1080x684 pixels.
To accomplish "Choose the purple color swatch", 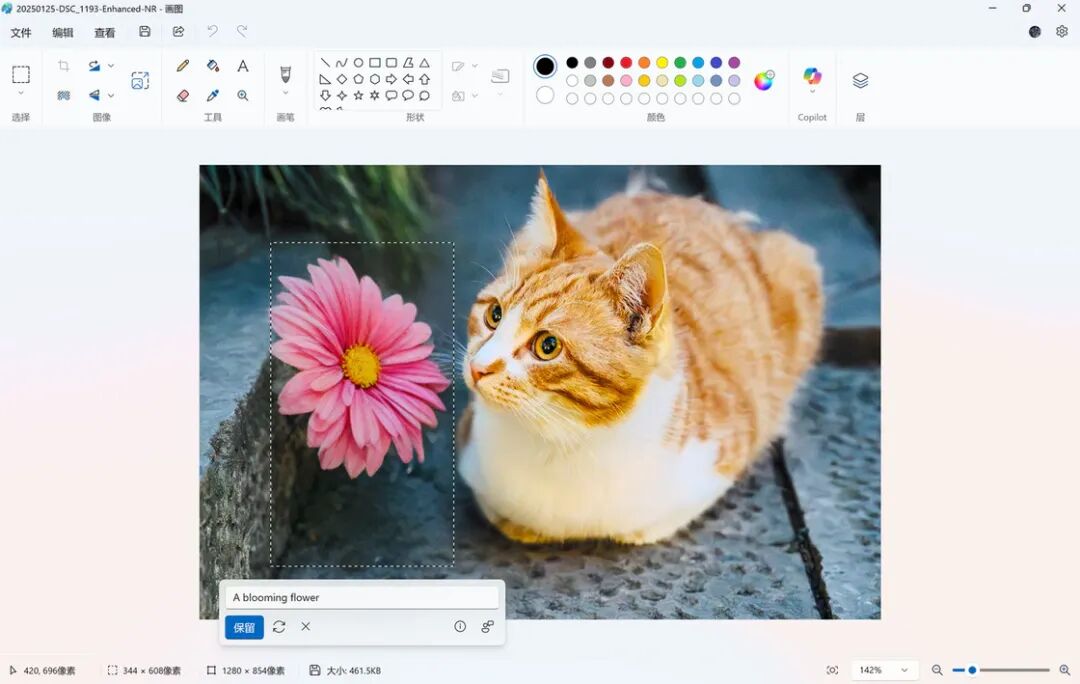I will [x=734, y=63].
